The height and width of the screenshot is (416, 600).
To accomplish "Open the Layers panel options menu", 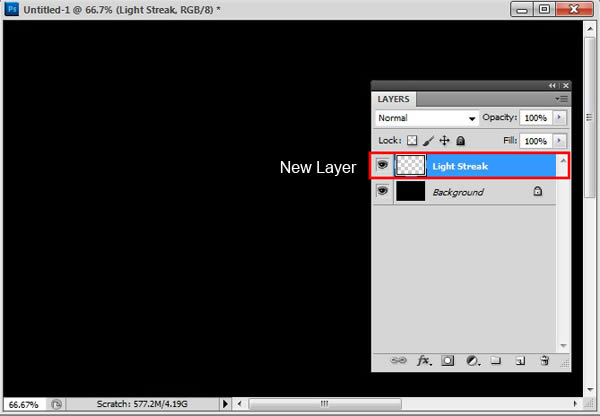I will point(561,99).
